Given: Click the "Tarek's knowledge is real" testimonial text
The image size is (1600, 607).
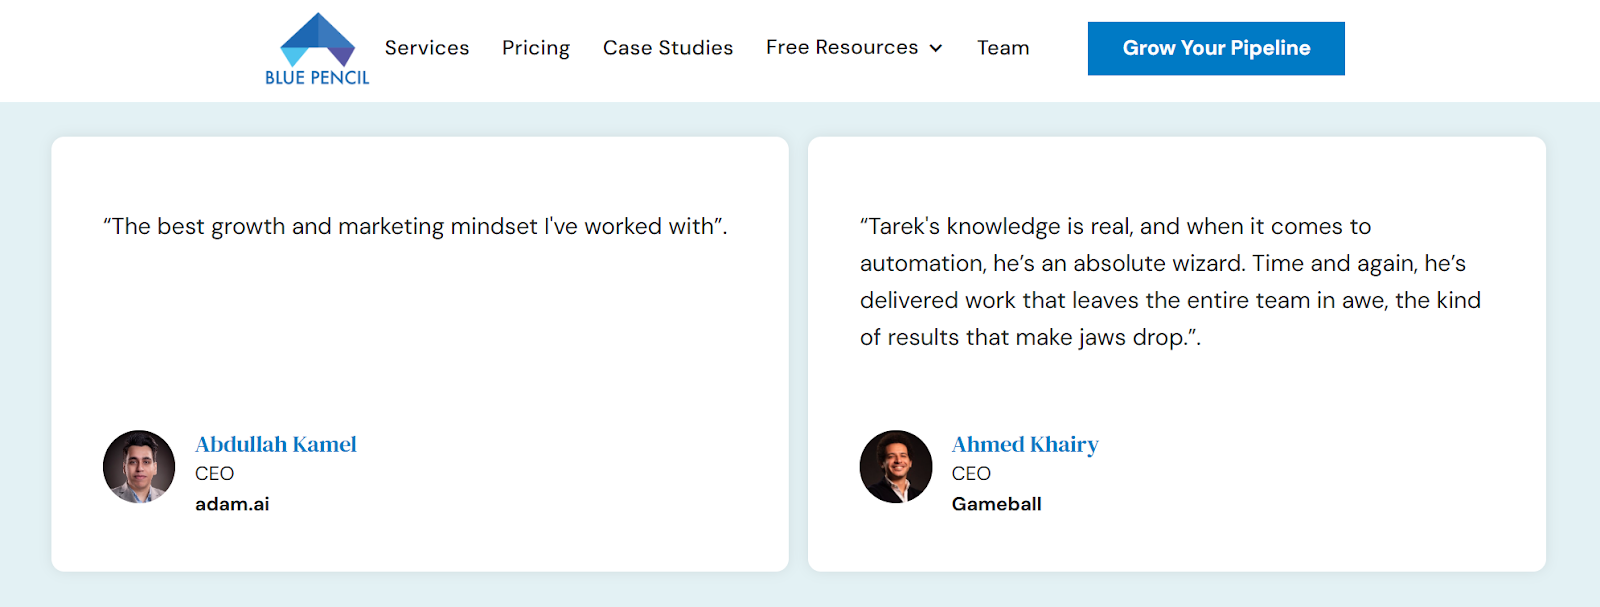Looking at the screenshot, I should 1115,227.
